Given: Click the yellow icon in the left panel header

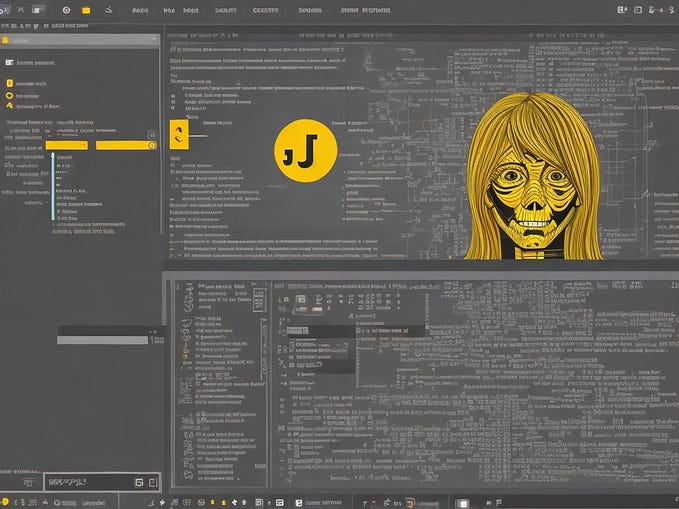Looking at the screenshot, I should click(5, 40).
